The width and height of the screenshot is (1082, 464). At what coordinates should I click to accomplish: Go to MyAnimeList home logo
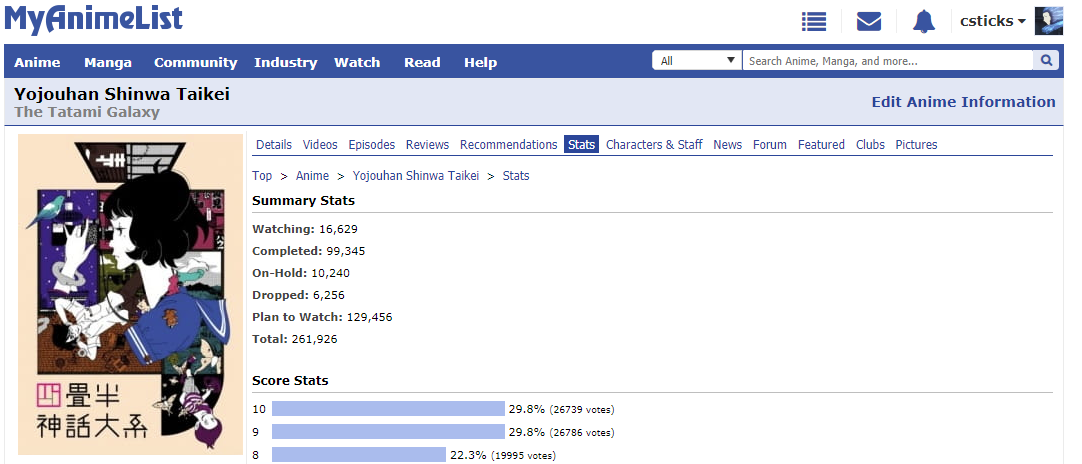pyautogui.click(x=94, y=19)
